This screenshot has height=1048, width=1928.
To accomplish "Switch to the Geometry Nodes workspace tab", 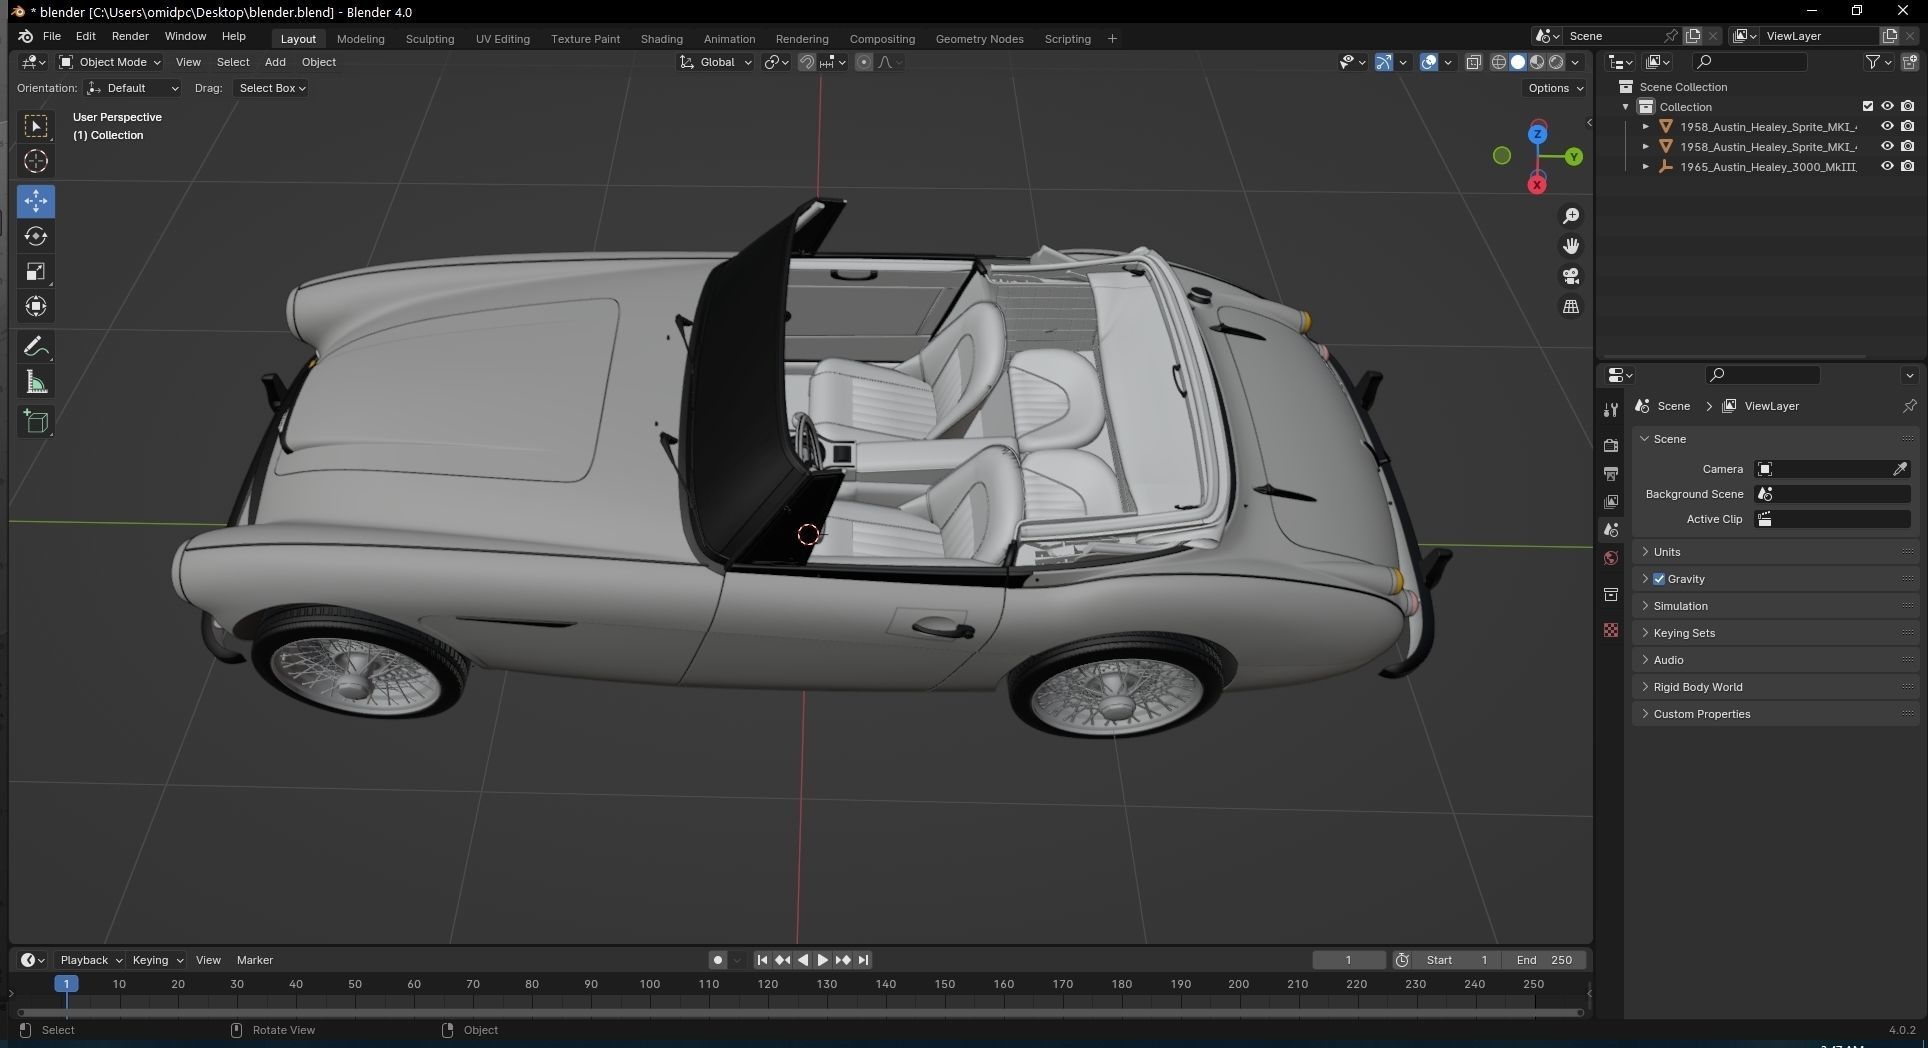I will click(979, 39).
